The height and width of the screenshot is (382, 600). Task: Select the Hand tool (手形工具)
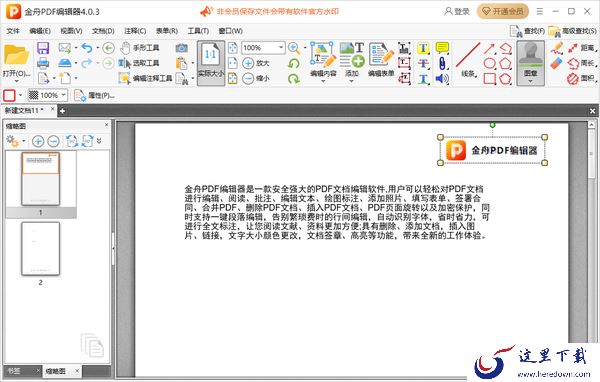pos(139,48)
